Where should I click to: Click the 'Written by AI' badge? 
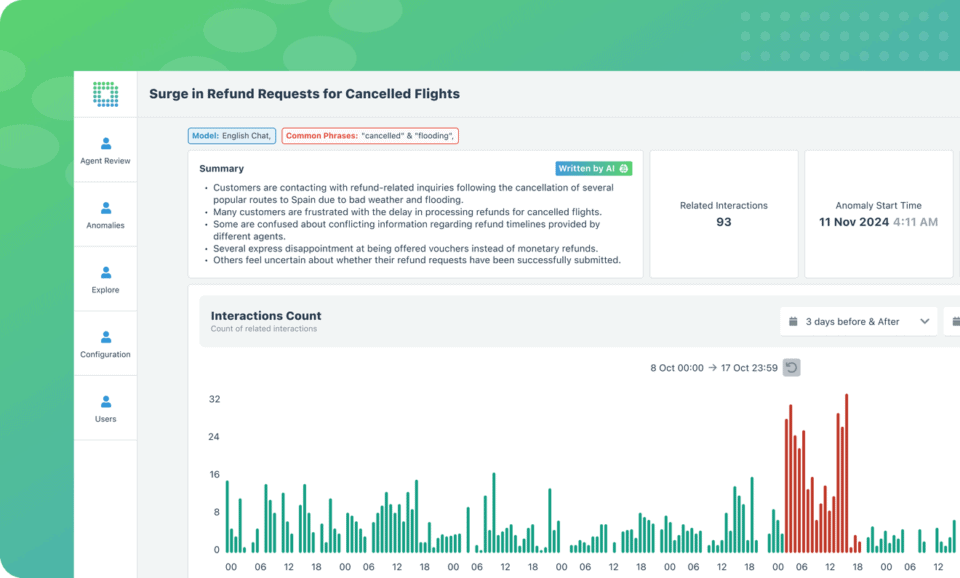click(592, 168)
